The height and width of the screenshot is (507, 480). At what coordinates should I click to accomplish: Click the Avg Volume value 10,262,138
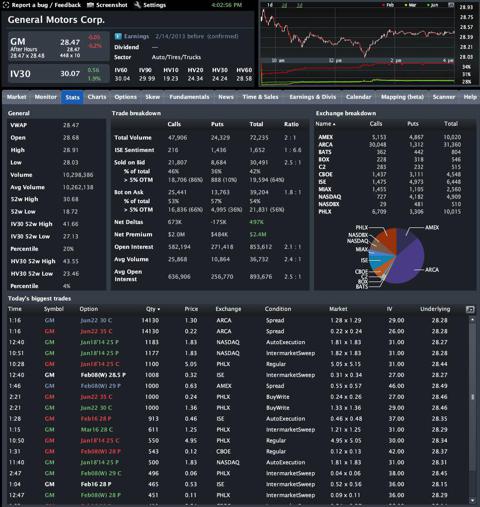(78, 187)
